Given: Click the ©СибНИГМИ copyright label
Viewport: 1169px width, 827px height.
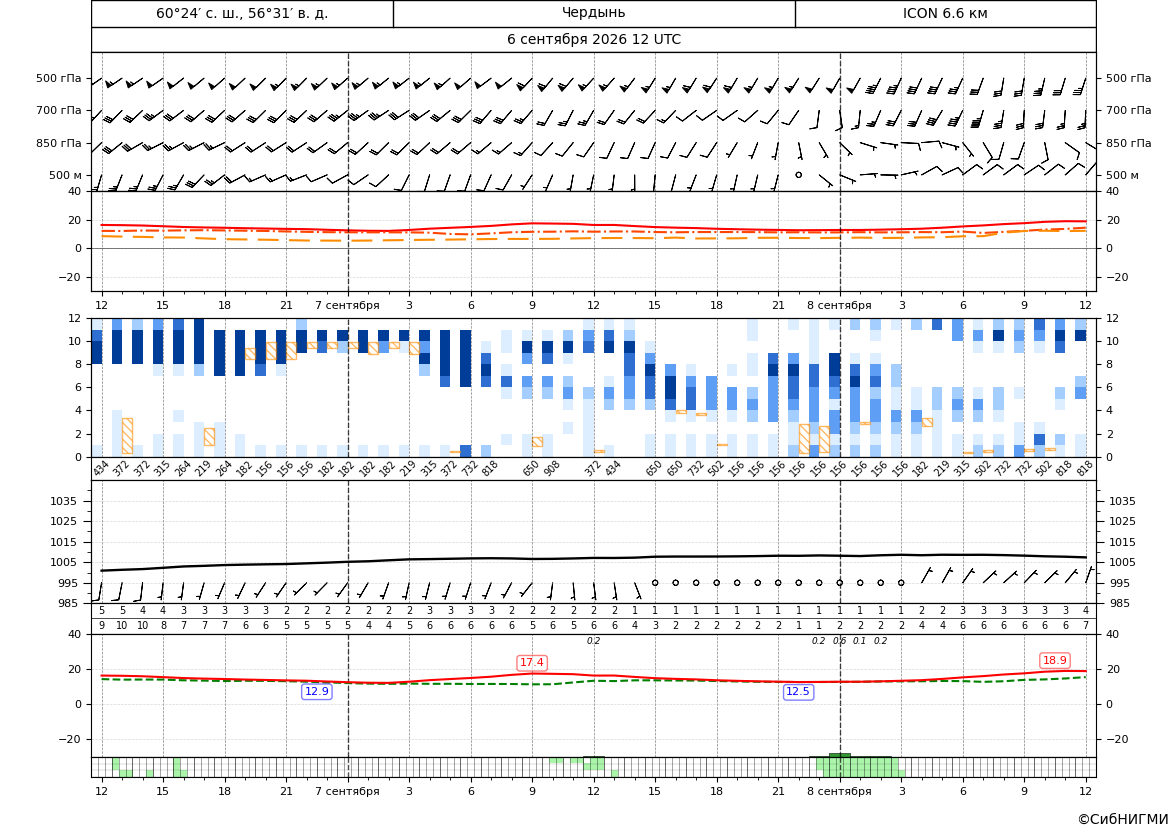Looking at the screenshot, I should [x=1123, y=819].
